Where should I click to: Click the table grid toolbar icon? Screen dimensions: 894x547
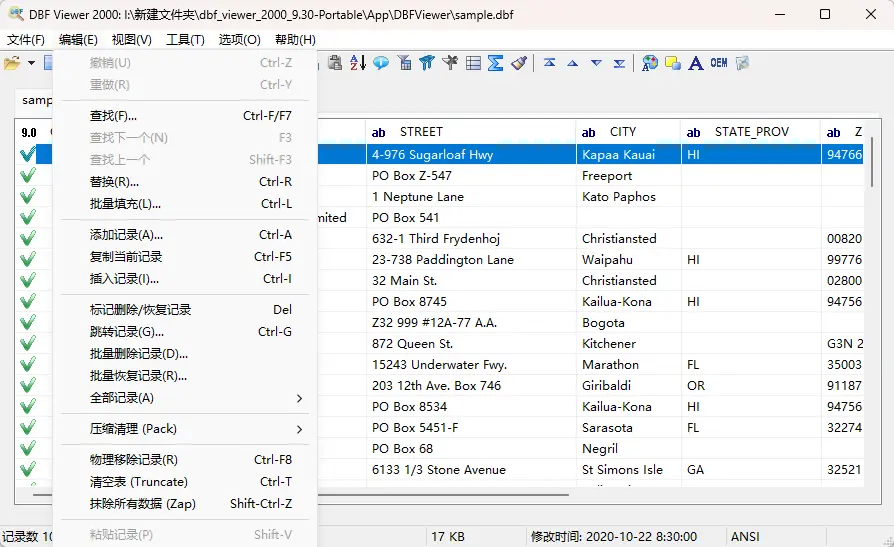click(x=473, y=63)
